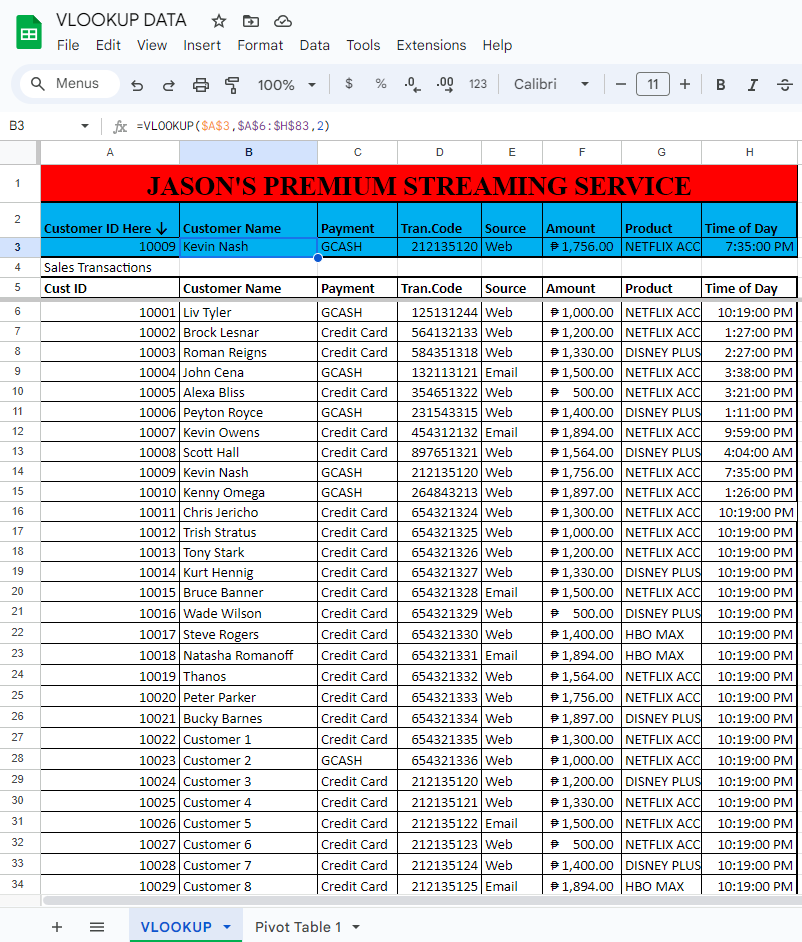The height and width of the screenshot is (942, 802).
Task: Check cloud save status icon
Action: [283, 22]
